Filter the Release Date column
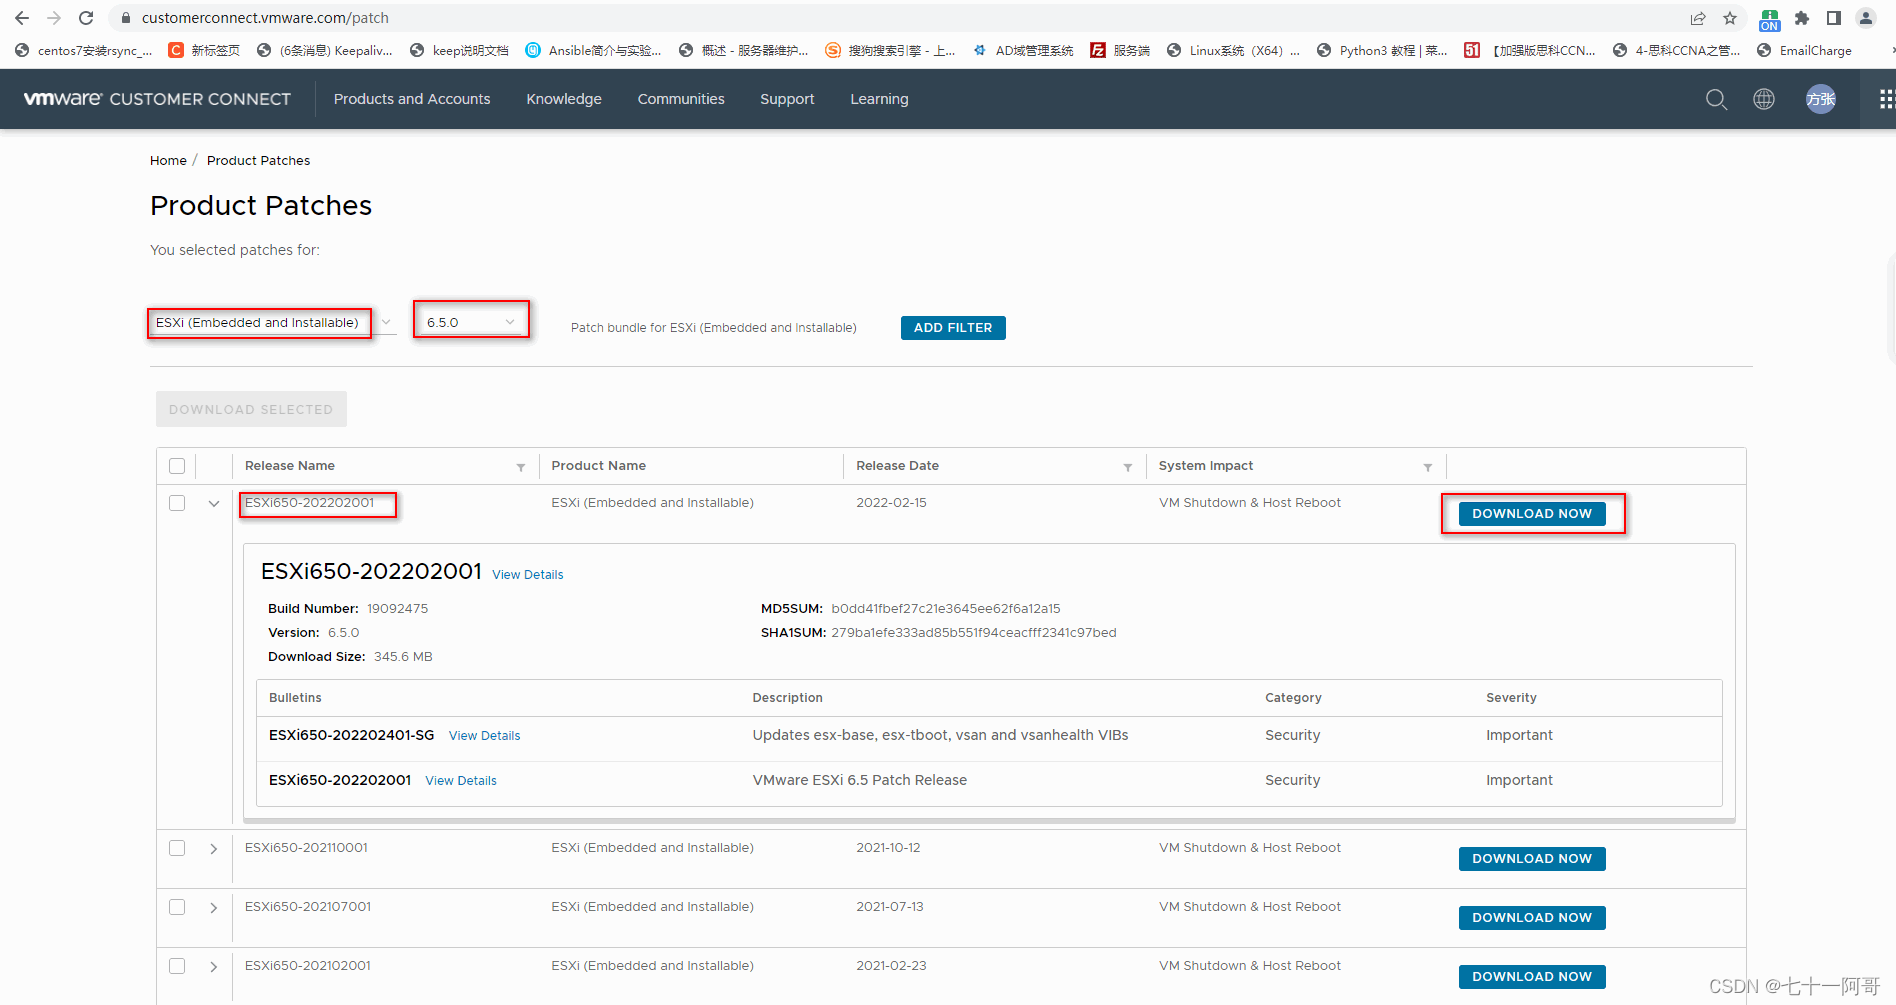 coord(1128,467)
